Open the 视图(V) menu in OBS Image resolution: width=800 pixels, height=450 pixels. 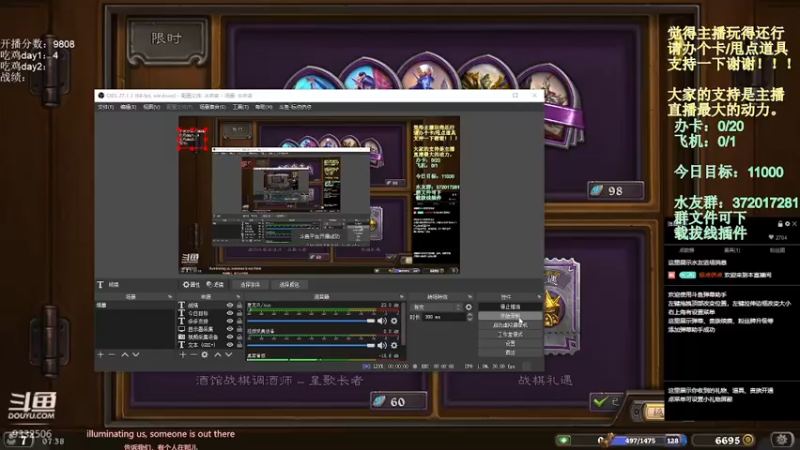152,107
